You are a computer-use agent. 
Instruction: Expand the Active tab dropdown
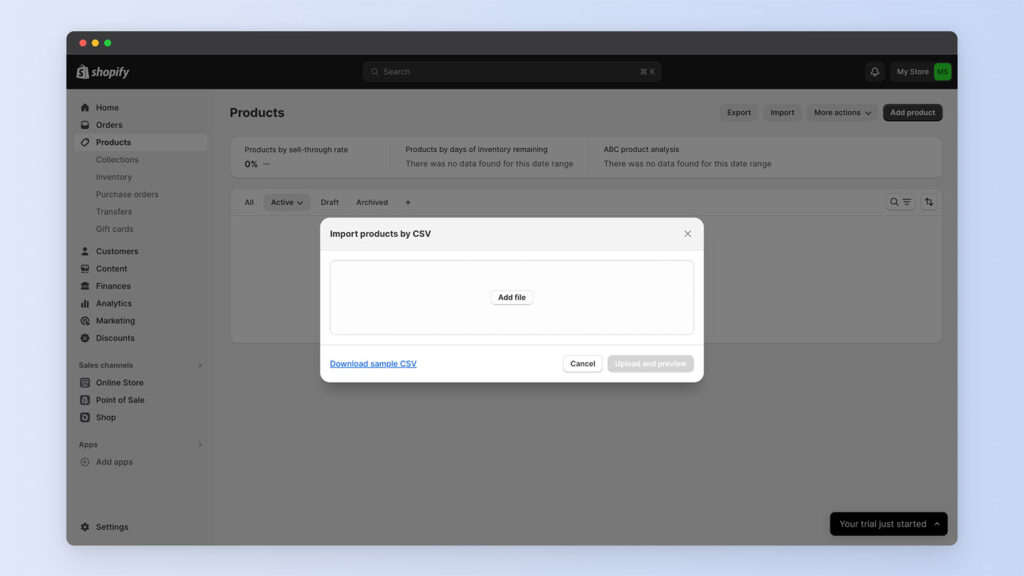pos(287,202)
